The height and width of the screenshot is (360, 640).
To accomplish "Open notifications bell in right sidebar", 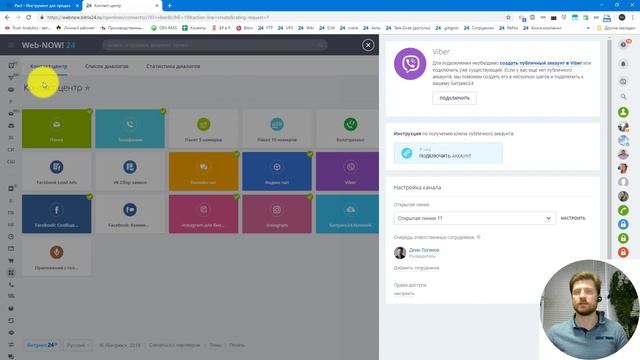I will (x=623, y=64).
